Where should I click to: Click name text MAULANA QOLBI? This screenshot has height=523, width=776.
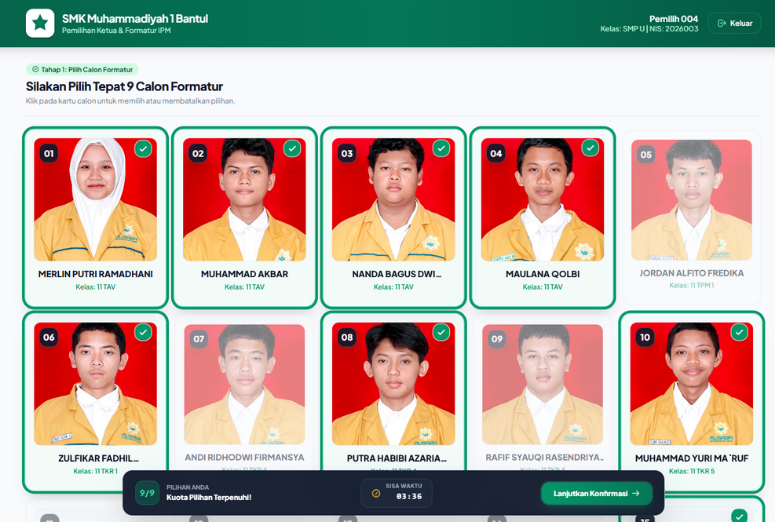(542, 274)
